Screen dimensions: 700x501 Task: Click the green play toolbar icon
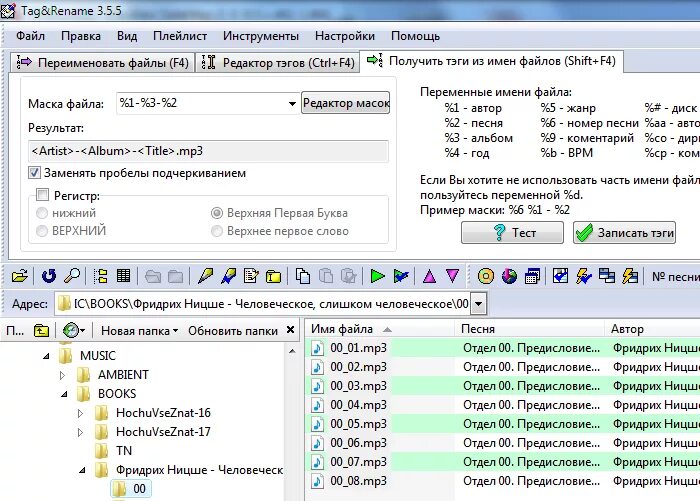pyautogui.click(x=378, y=276)
